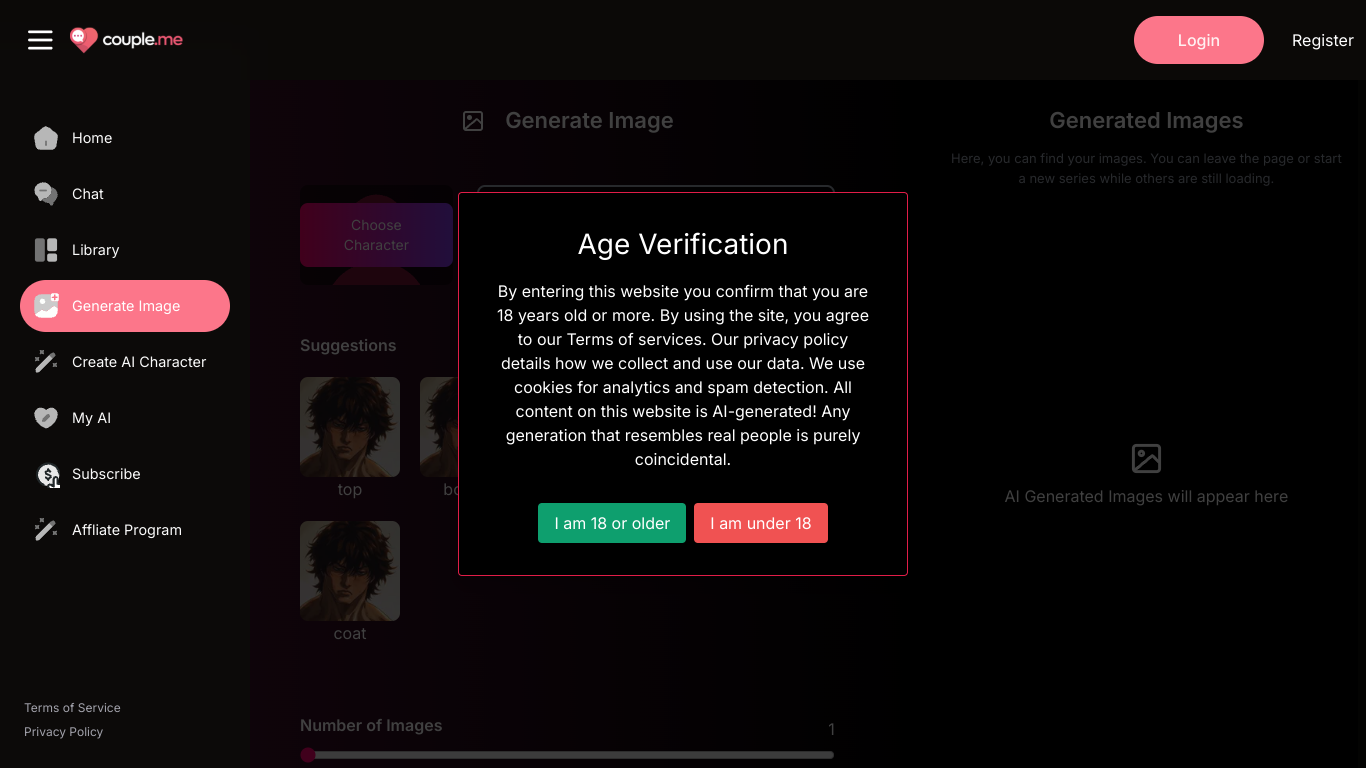
Task: Open Subscribe page from sidebar
Action: pos(125,474)
